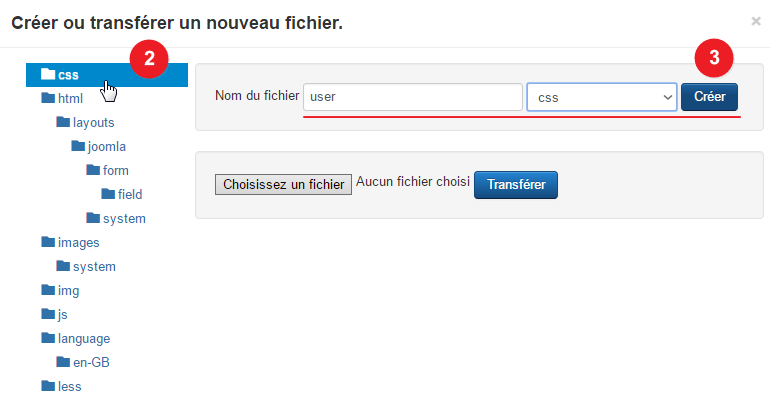Open the file type css dropdown
The width and height of the screenshot is (775, 404).
[x=602, y=97]
